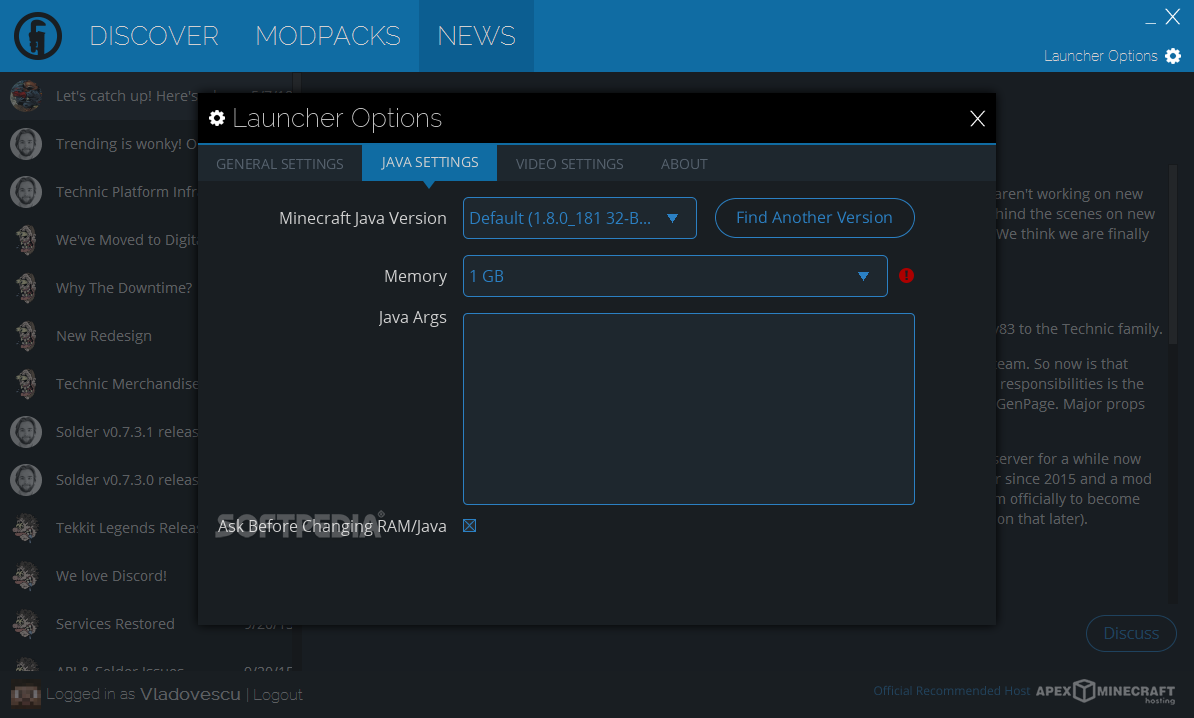
Task: Click Official Recommended Host text
Action: point(951,691)
